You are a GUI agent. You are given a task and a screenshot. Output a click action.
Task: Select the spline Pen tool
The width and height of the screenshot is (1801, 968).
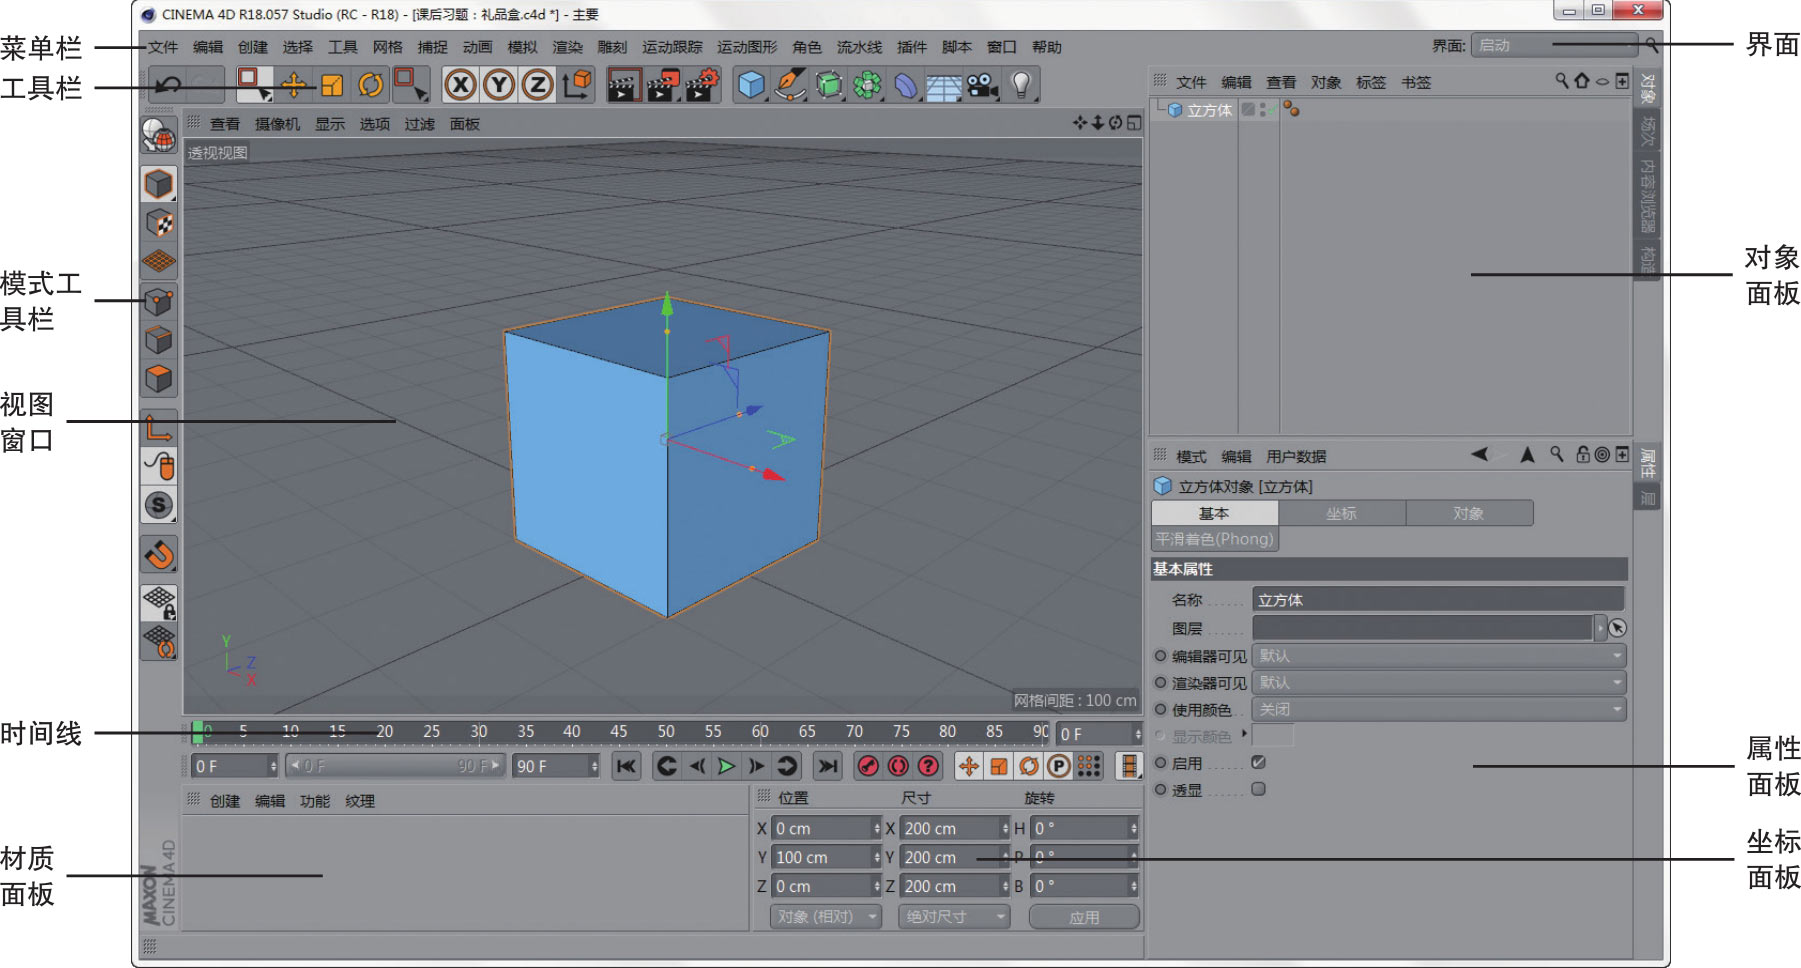[790, 85]
